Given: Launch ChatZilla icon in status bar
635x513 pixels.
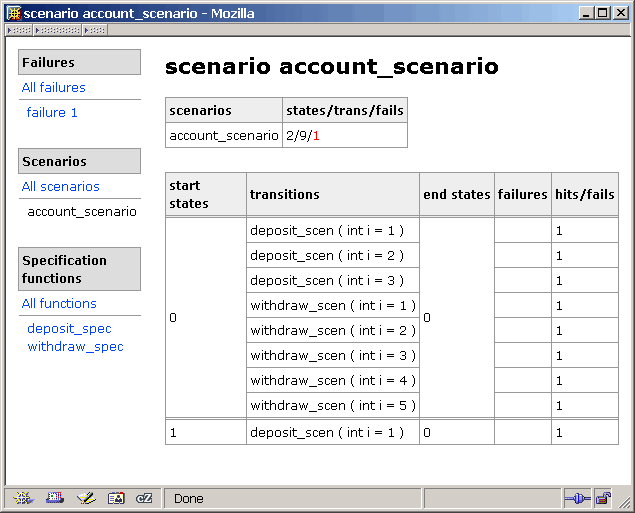Looking at the screenshot, I should 144,498.
